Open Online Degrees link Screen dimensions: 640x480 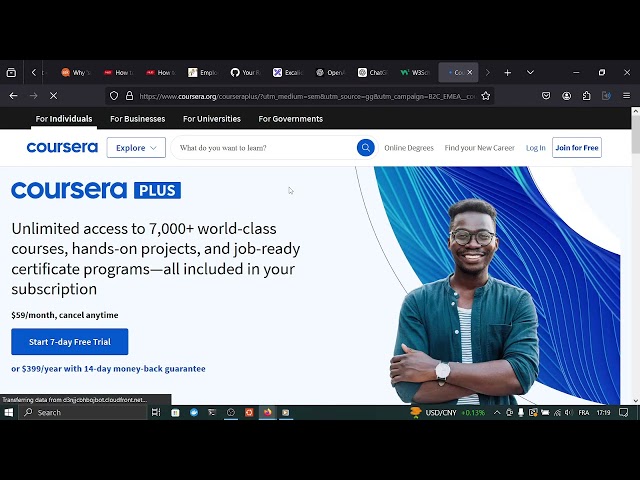[x=409, y=148]
